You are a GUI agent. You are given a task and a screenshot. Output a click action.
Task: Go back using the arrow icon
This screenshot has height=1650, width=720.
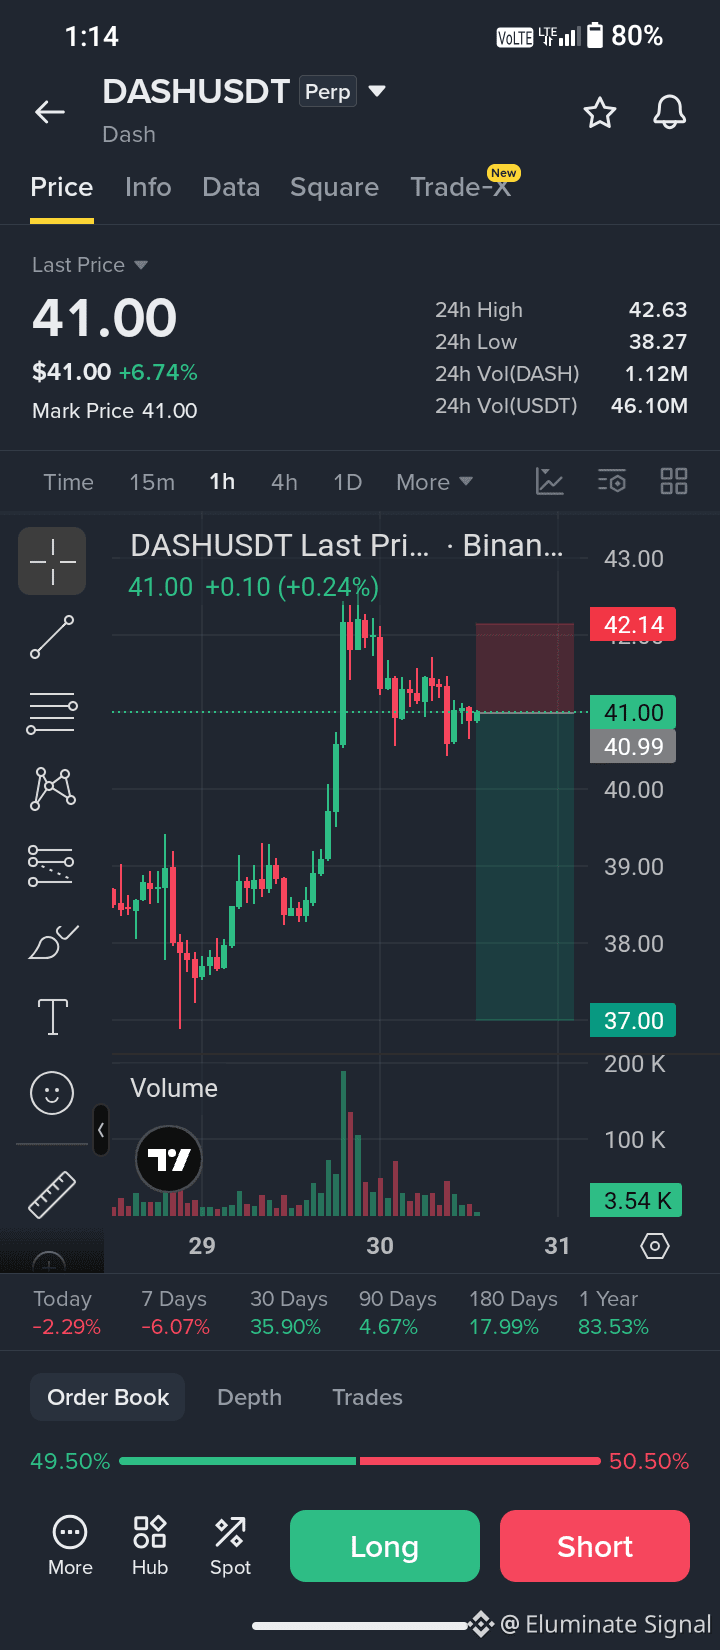[50, 112]
